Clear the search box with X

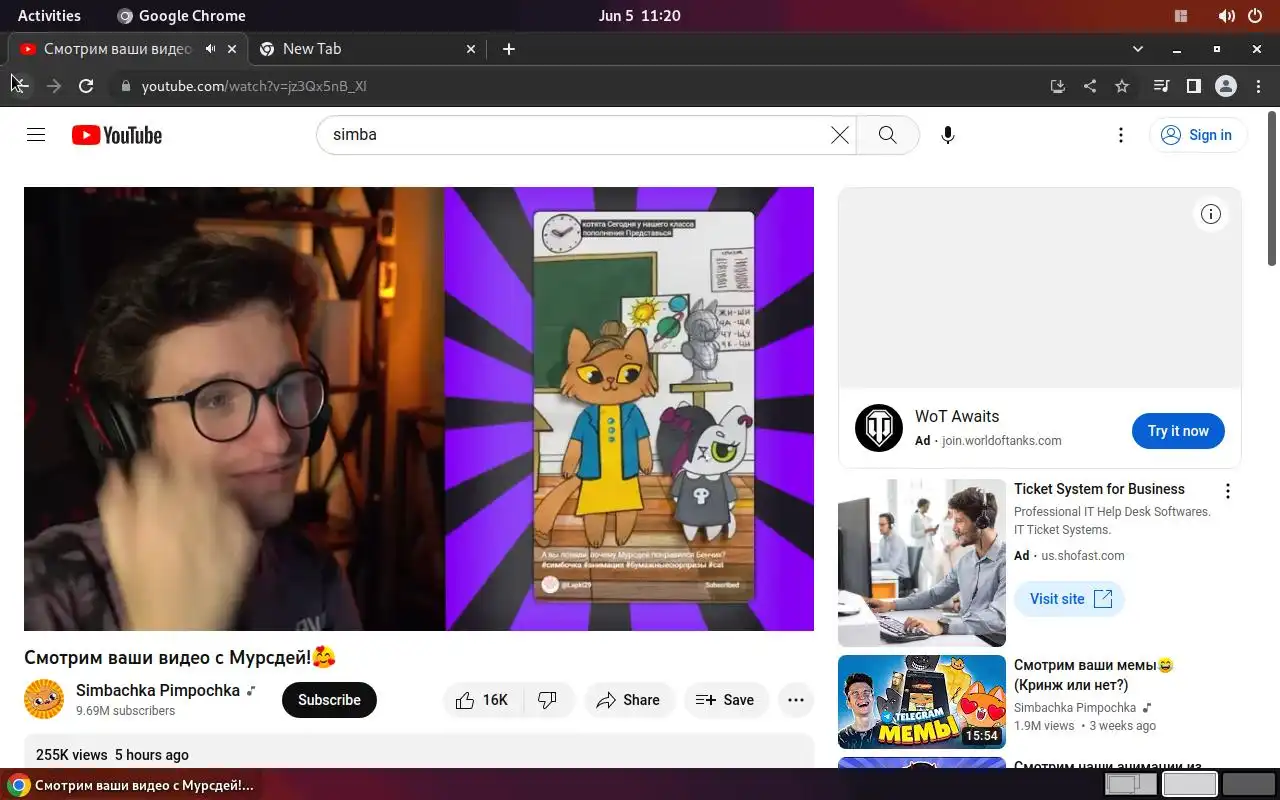[840, 135]
